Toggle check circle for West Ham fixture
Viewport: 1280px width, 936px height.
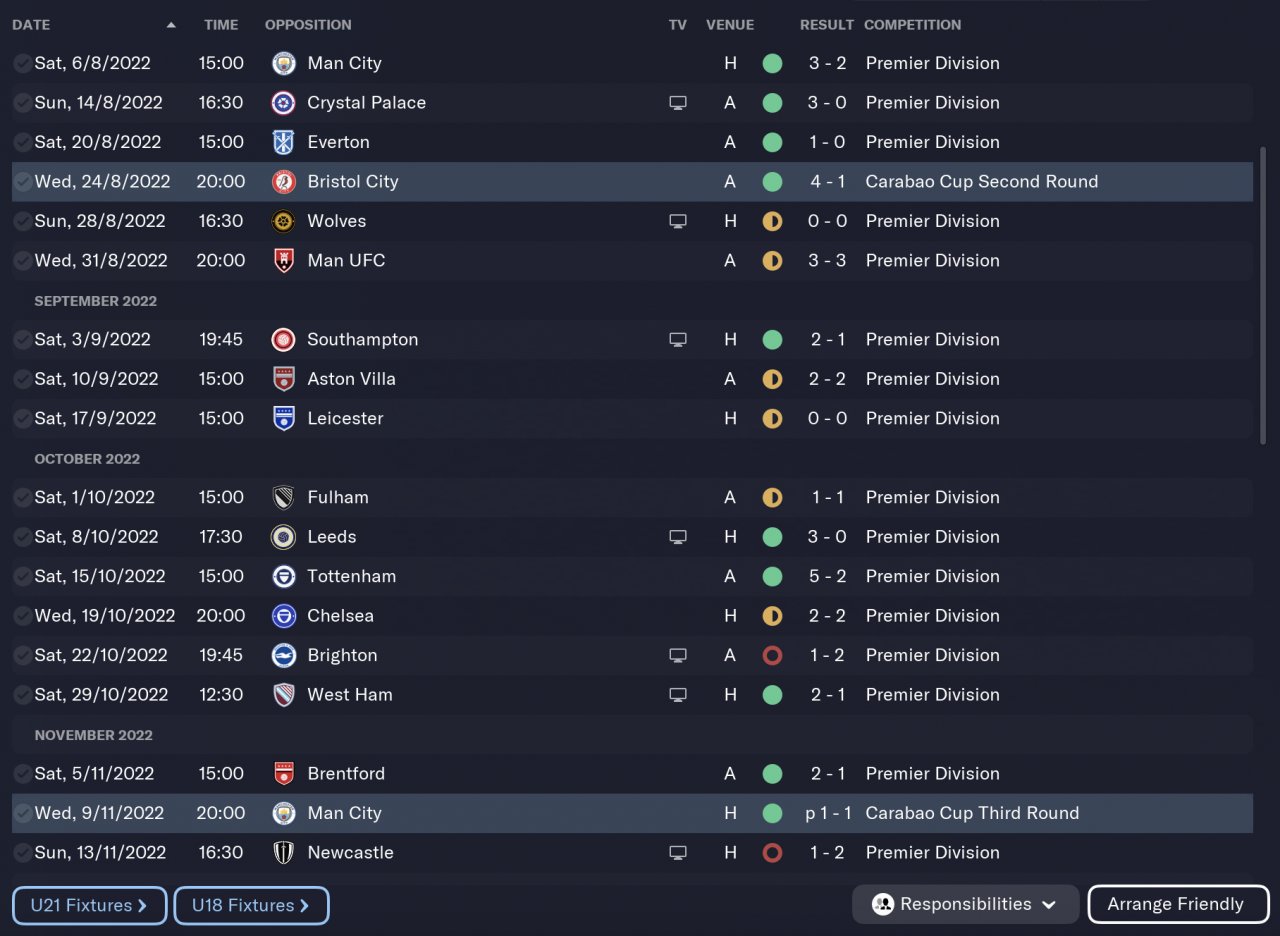click(x=22, y=695)
